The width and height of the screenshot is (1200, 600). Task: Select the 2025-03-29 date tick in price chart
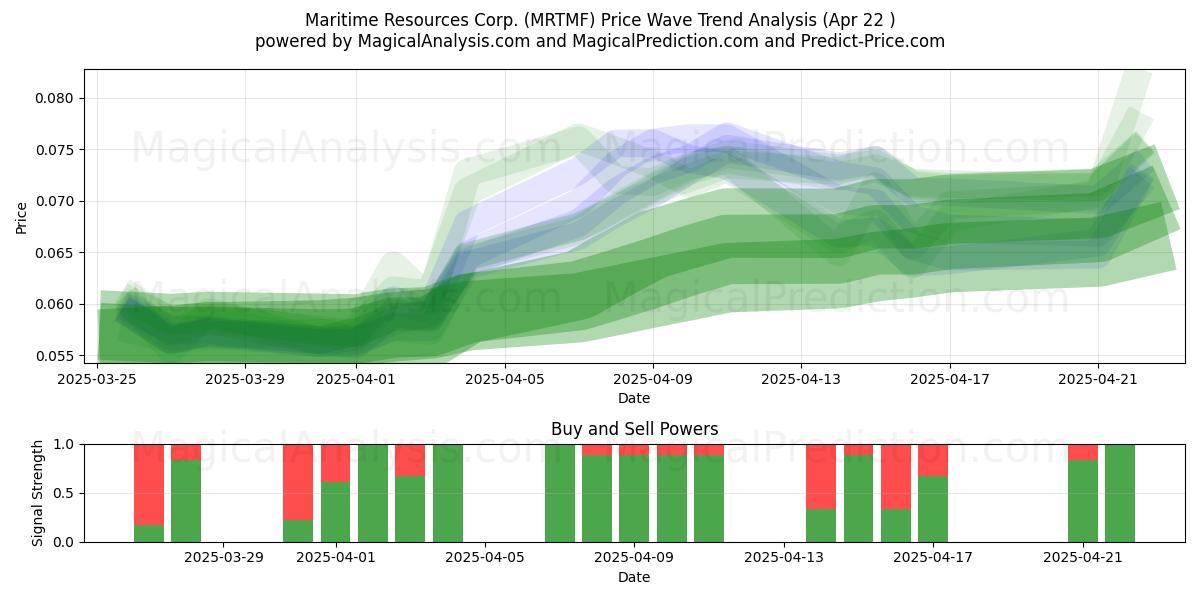coord(246,380)
